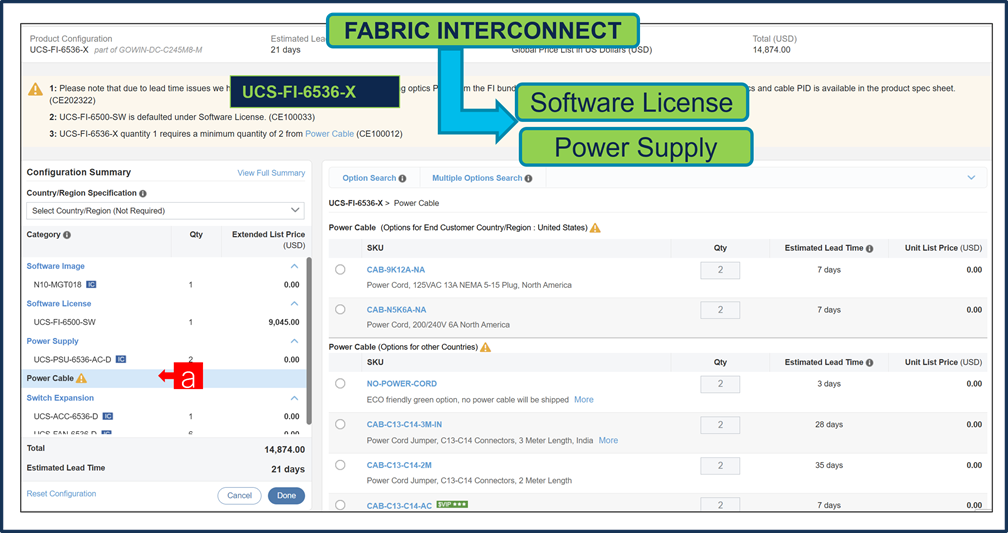Click IC badge beside UCS-PSU-6536-AC-D
Viewport: 1008px width, 533px height.
121,359
